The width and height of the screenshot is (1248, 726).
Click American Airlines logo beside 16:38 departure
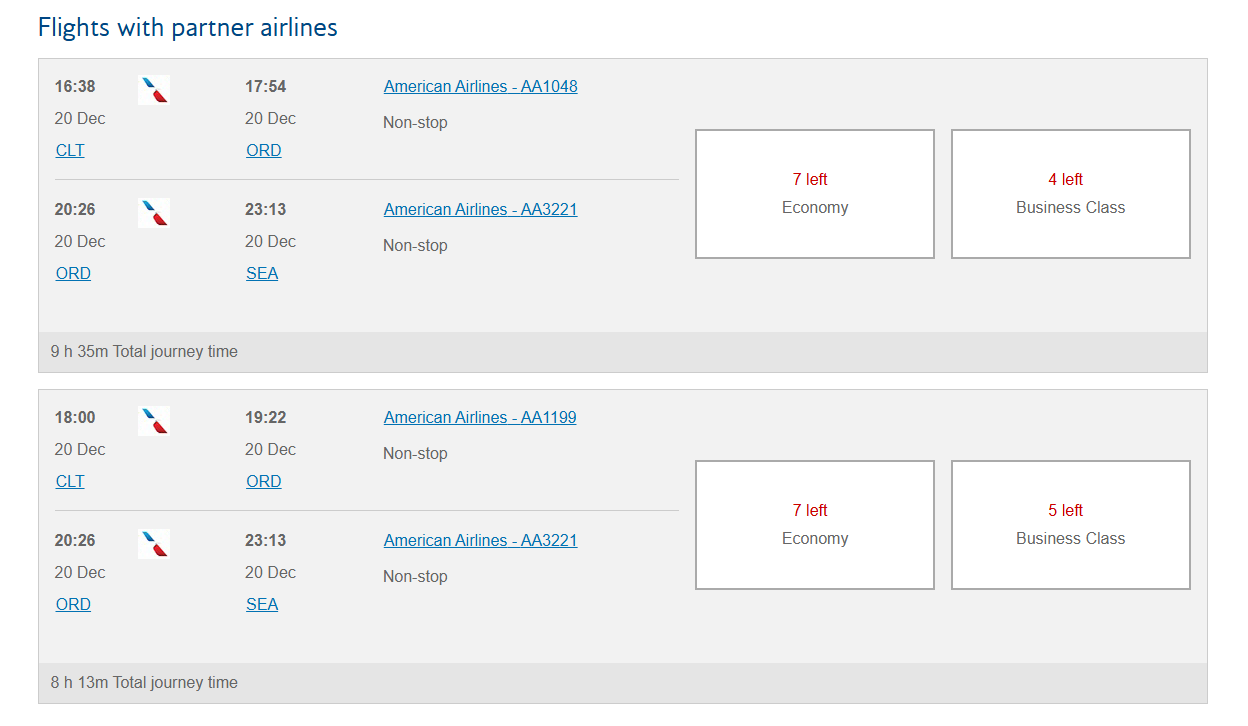(154, 90)
